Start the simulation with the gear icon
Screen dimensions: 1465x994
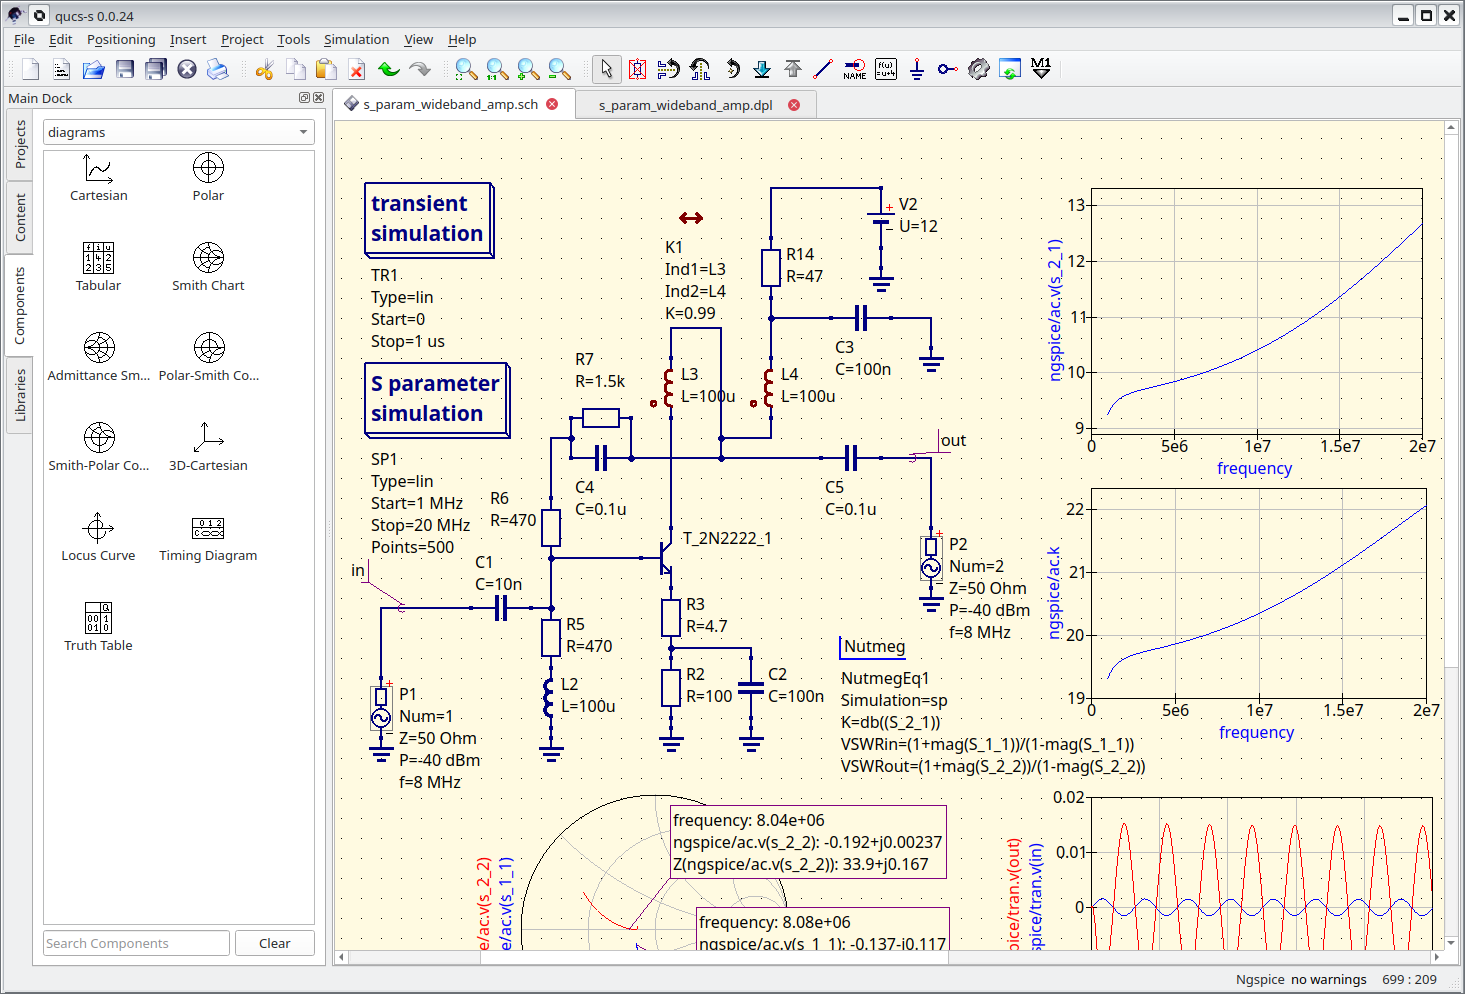click(x=979, y=69)
